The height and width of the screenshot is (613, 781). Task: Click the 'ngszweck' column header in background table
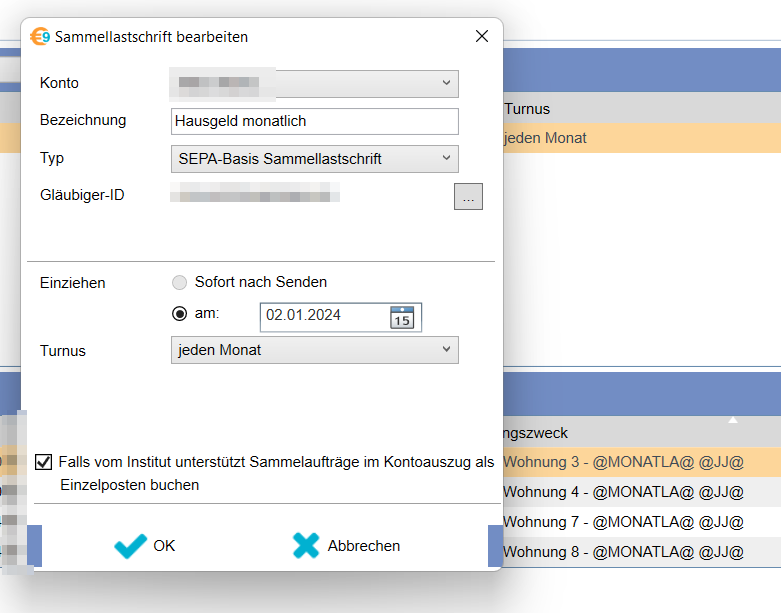pos(535,433)
